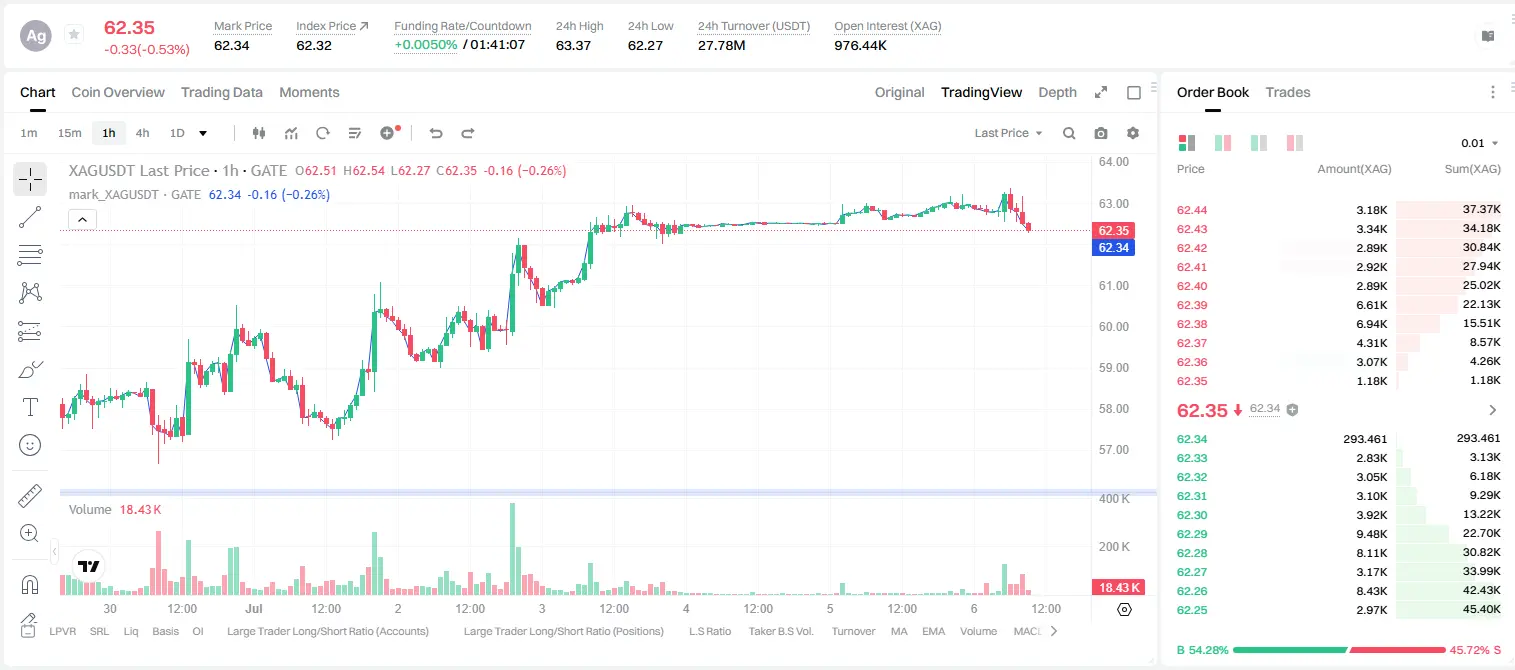Click the 62.35 last price chart label
Screen dimensions: 1515x670
point(1114,230)
